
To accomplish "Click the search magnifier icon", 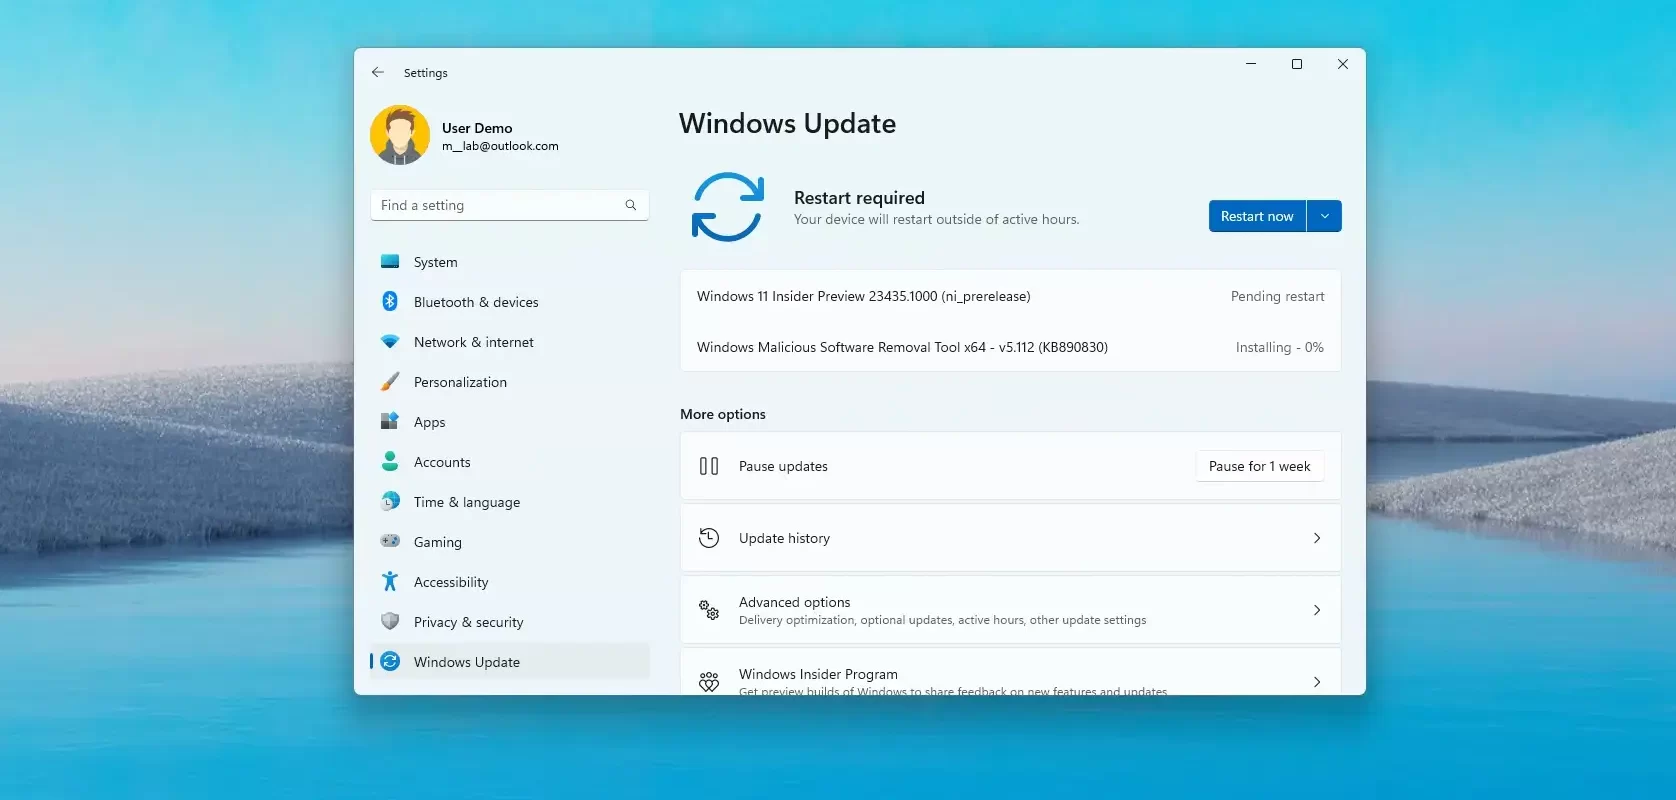I will 631,205.
